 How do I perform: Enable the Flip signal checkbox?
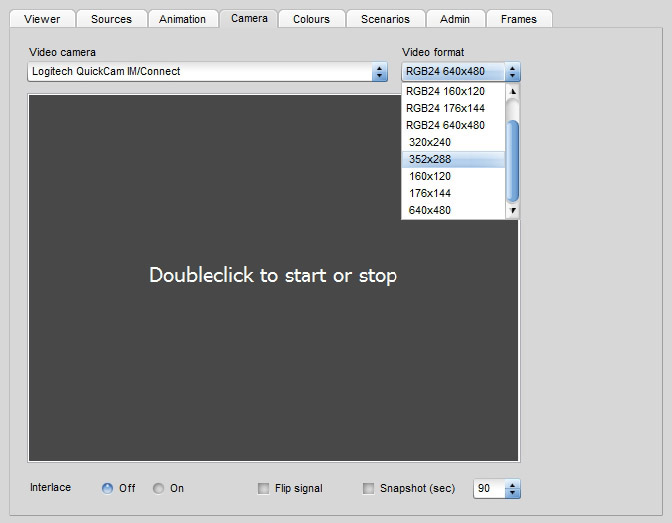[x=264, y=489]
